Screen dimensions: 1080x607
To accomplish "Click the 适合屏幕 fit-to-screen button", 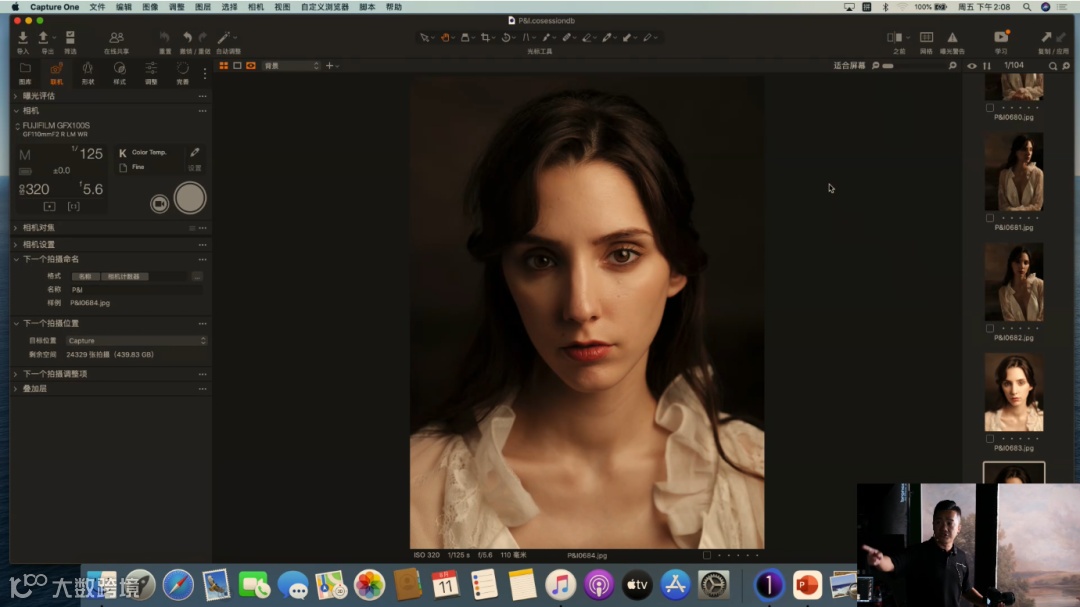I will pos(849,66).
